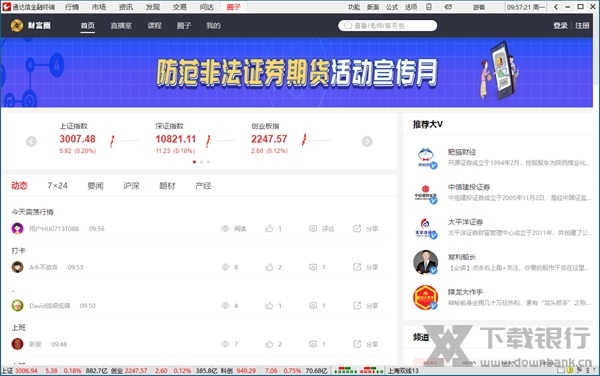Open the 功能 menu
600x376 pixels.
pyautogui.click(x=354, y=7)
